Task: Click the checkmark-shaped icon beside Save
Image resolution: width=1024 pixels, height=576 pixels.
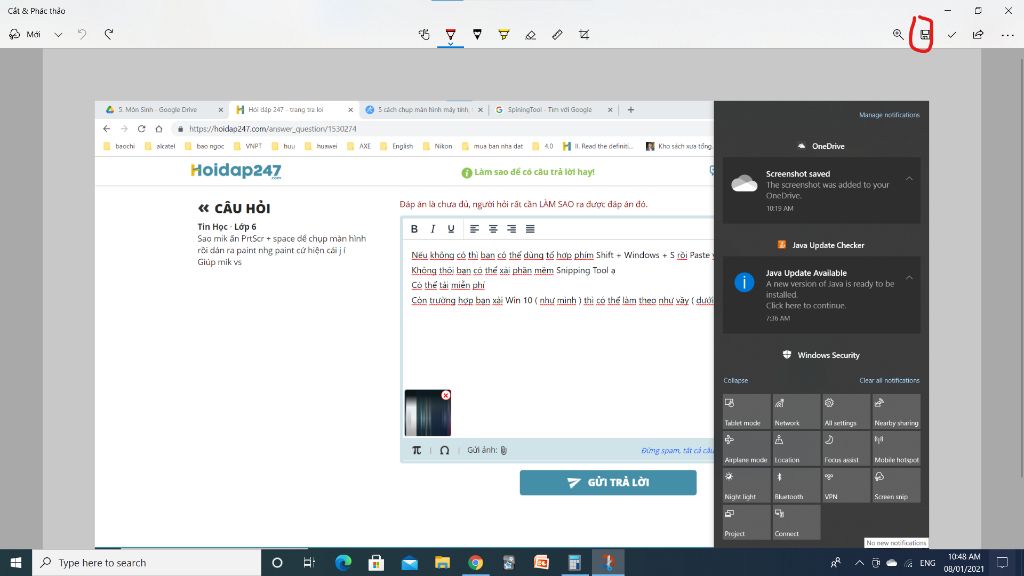Action: tap(952, 35)
